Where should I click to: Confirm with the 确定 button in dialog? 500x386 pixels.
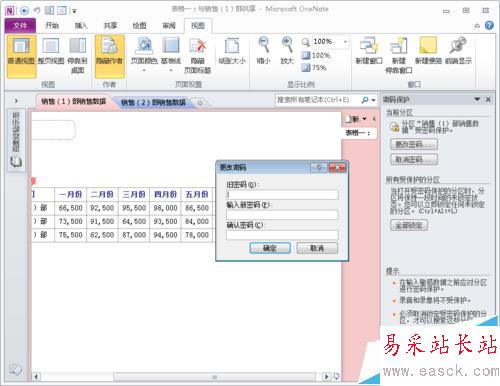pyautogui.click(x=270, y=248)
